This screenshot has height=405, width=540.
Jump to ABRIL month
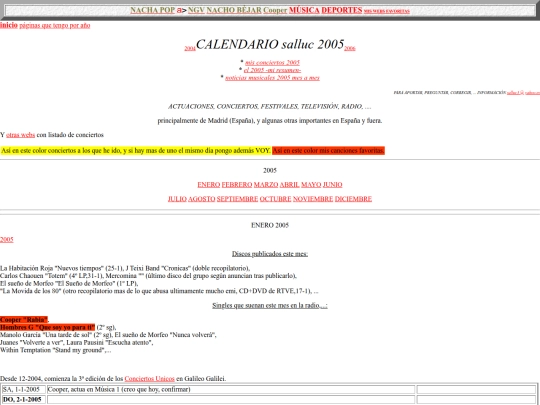[289, 185]
